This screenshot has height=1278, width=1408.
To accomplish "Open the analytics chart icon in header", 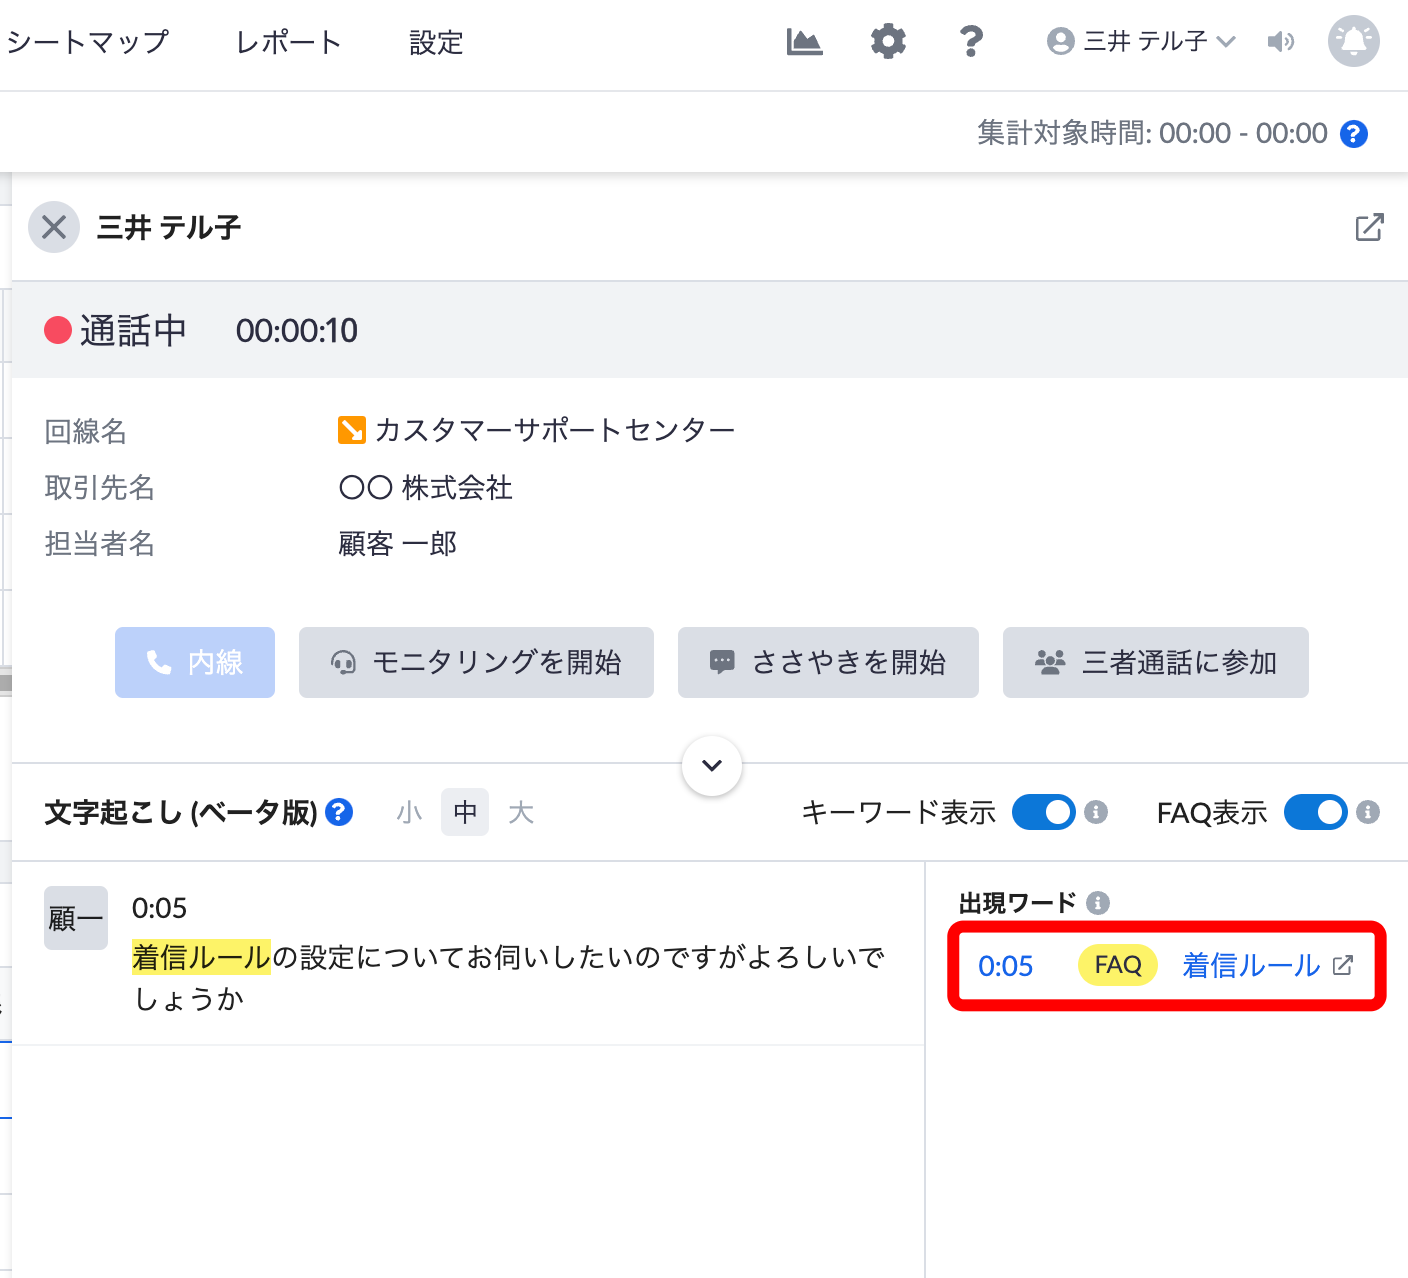I will (x=804, y=42).
